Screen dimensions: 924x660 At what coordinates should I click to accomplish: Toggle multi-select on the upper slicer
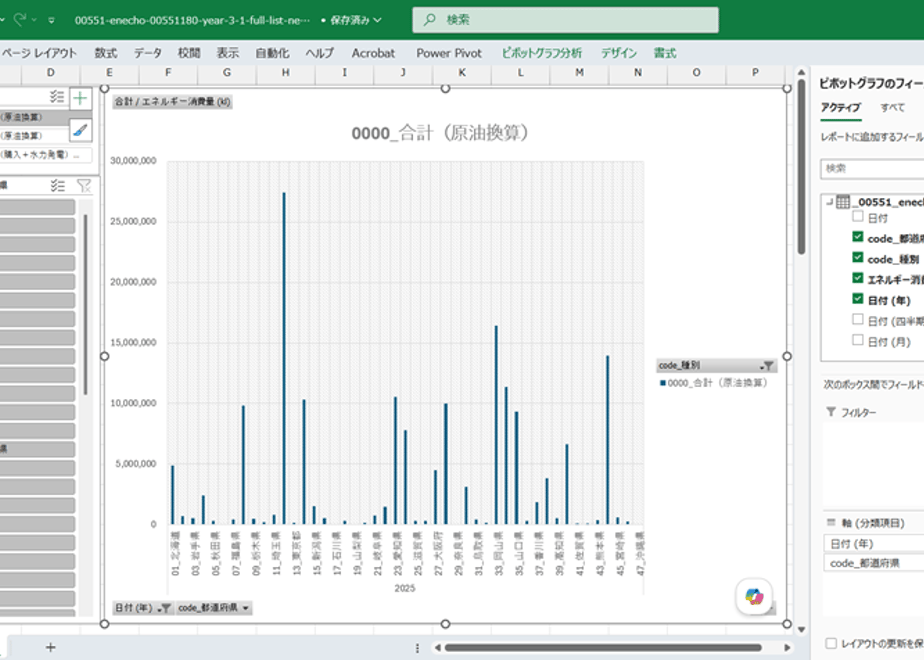tap(57, 97)
